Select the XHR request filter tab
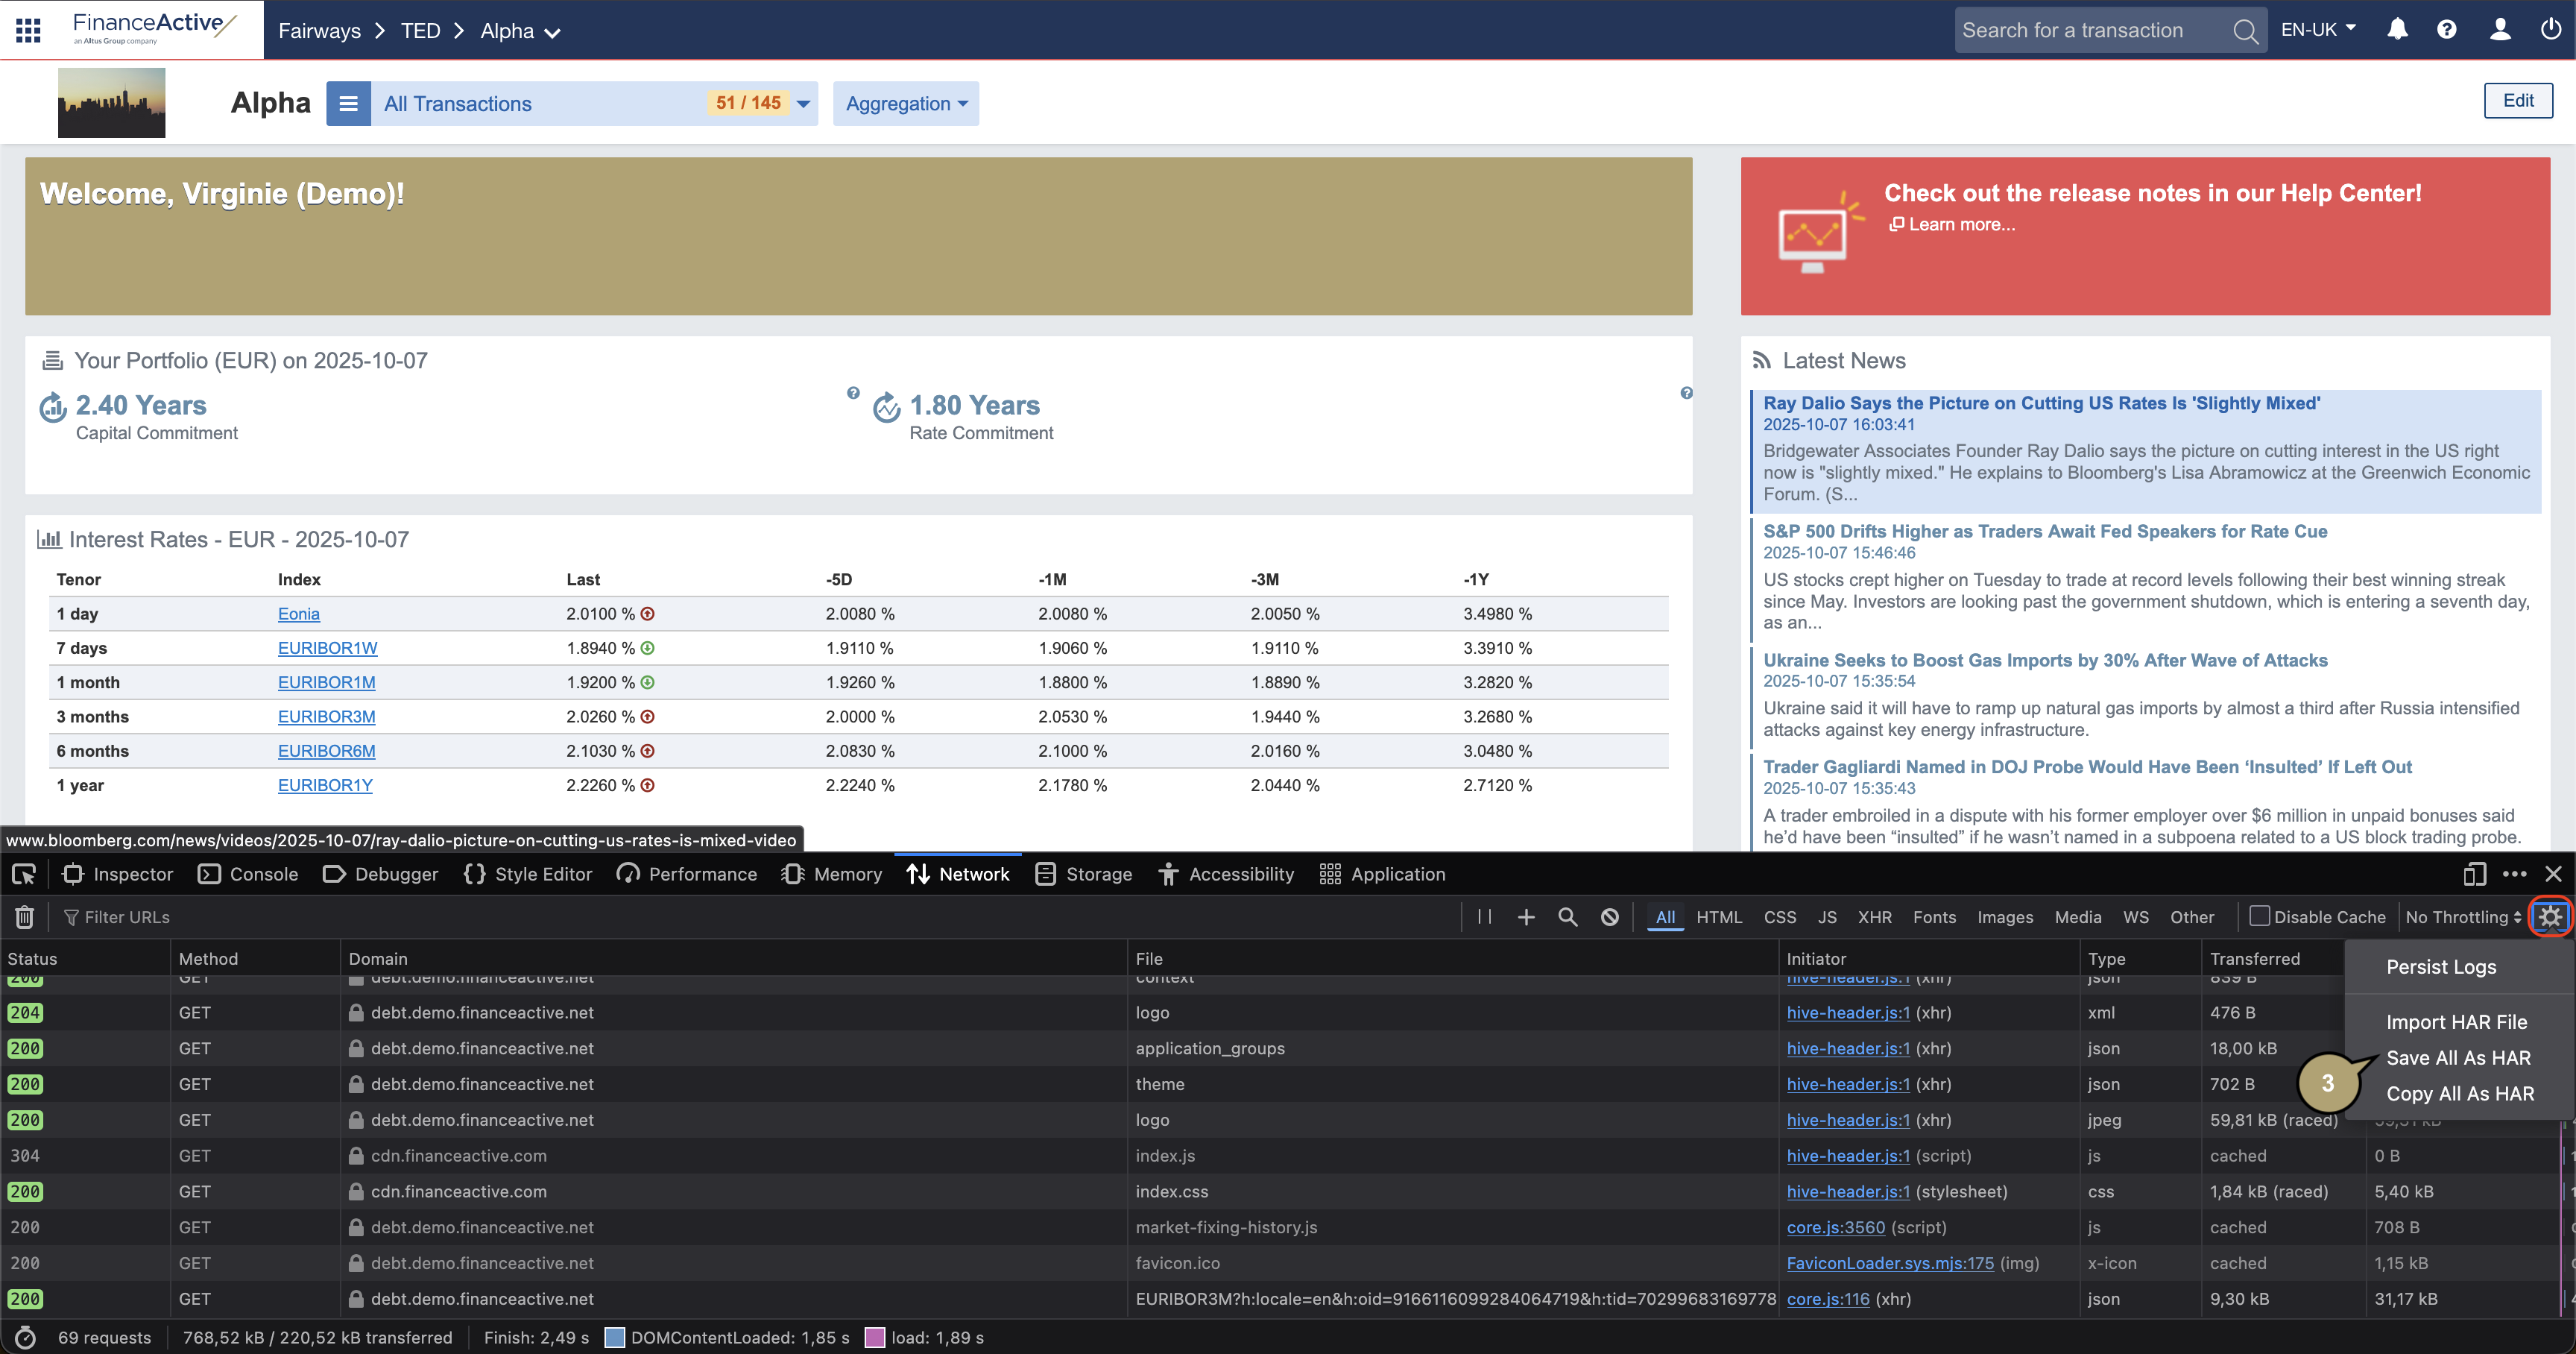Screen dimensions: 2576x1354 pyautogui.click(x=1875, y=916)
